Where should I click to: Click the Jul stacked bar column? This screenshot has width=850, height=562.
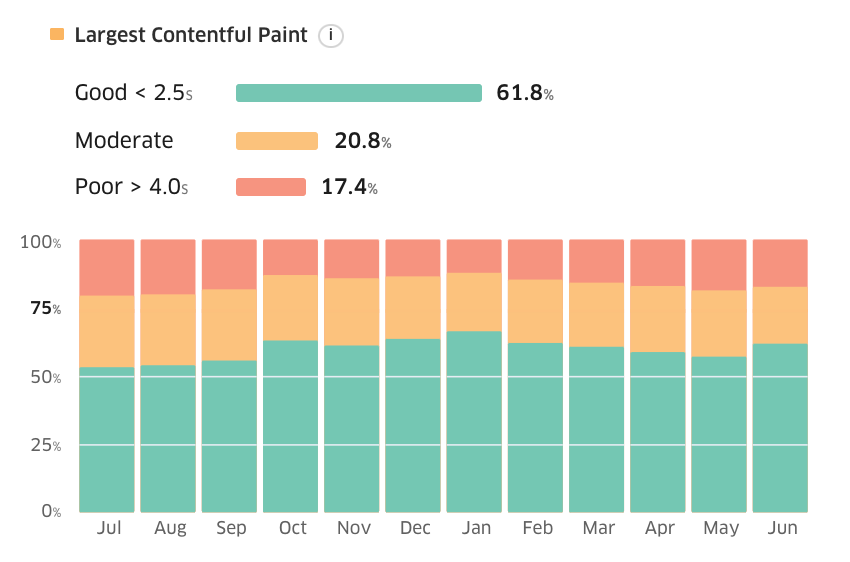107,376
